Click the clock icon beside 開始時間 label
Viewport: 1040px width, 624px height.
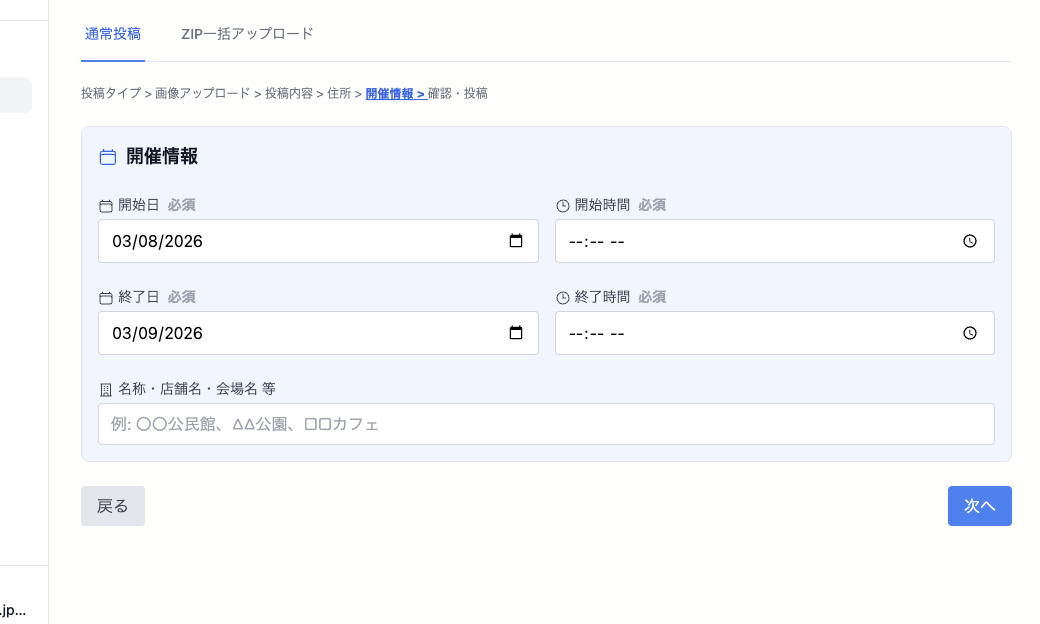[x=563, y=206]
